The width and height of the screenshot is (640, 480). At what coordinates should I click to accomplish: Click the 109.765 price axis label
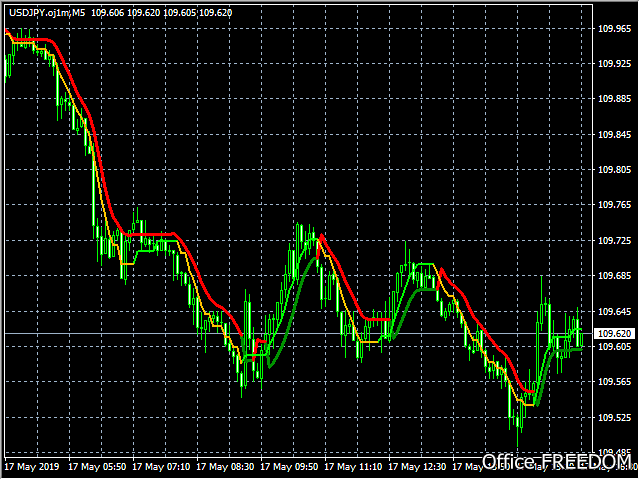pos(614,205)
